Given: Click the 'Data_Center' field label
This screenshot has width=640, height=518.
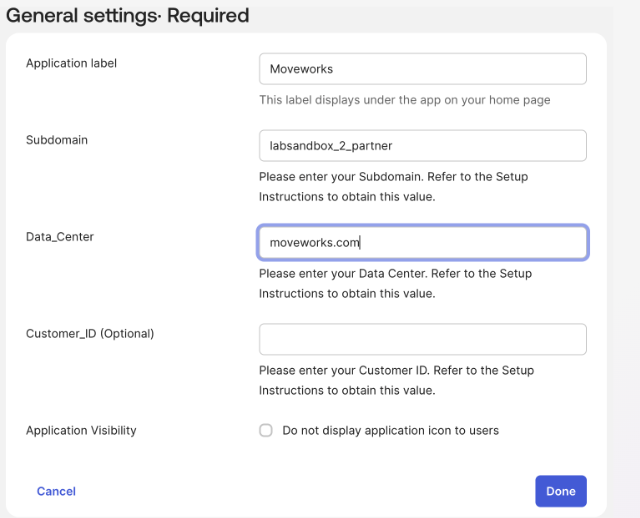Looking at the screenshot, I should pyautogui.click(x=60, y=237).
